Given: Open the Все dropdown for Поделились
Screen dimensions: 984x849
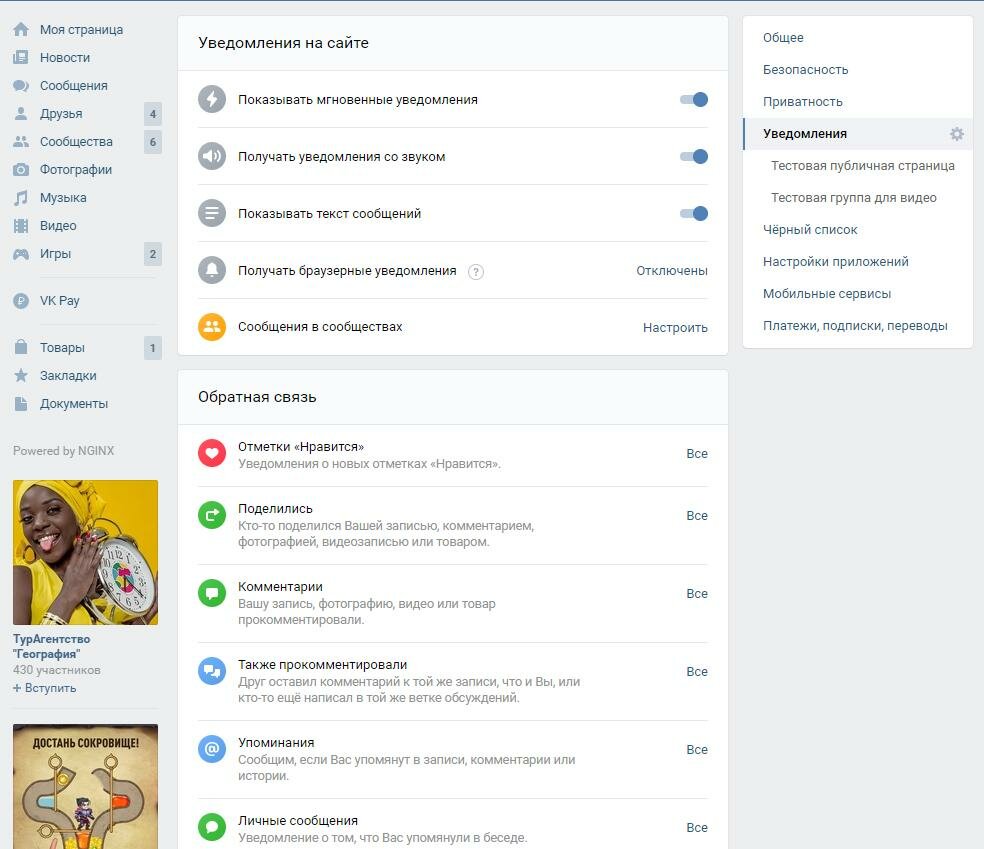Looking at the screenshot, I should pyautogui.click(x=696, y=516).
